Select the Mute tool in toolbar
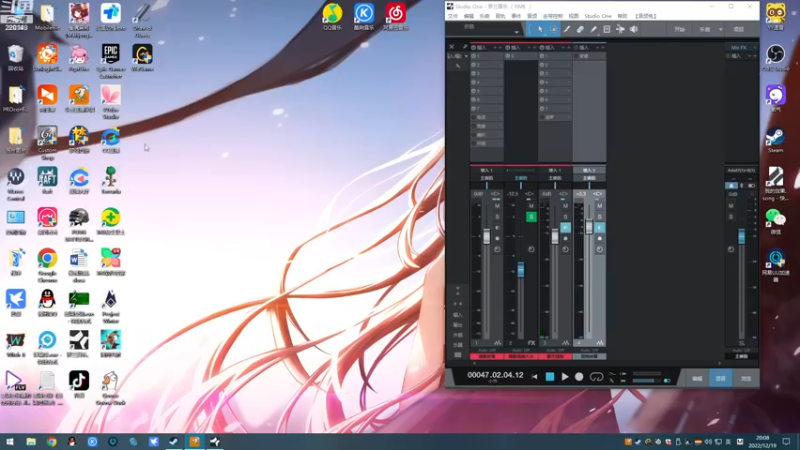 (607, 30)
